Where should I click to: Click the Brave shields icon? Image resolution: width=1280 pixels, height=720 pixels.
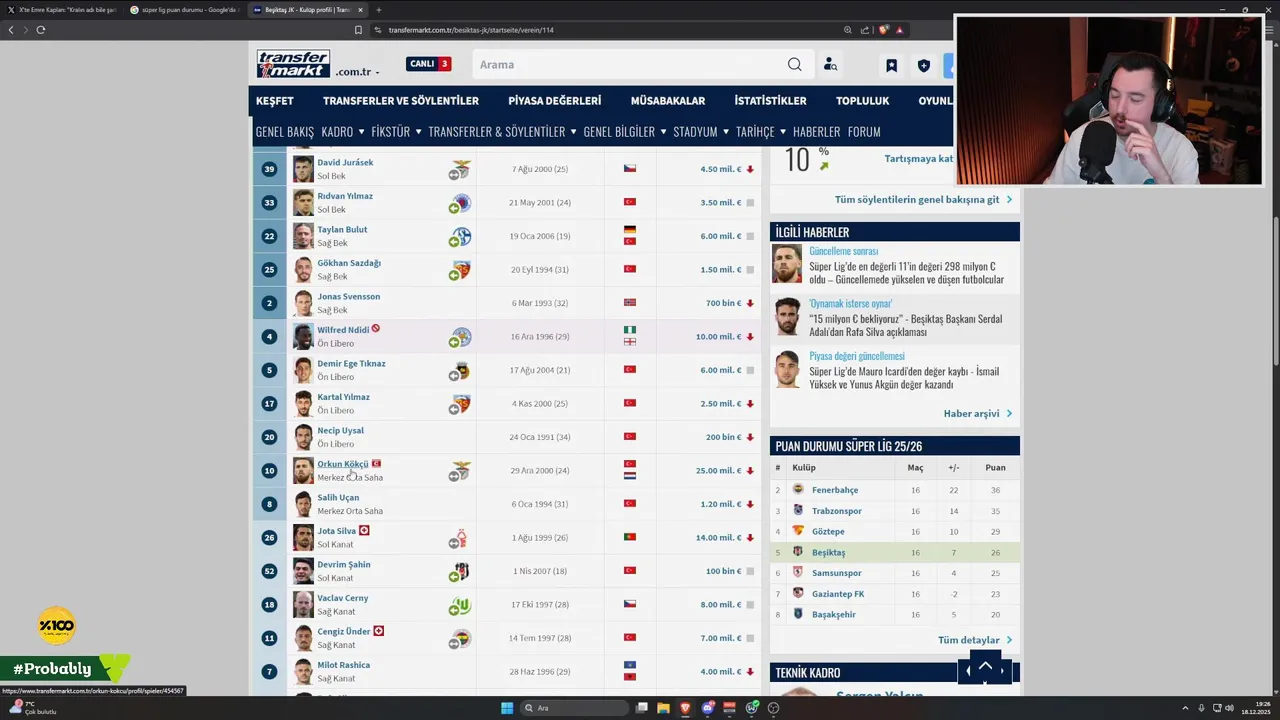(x=882, y=30)
